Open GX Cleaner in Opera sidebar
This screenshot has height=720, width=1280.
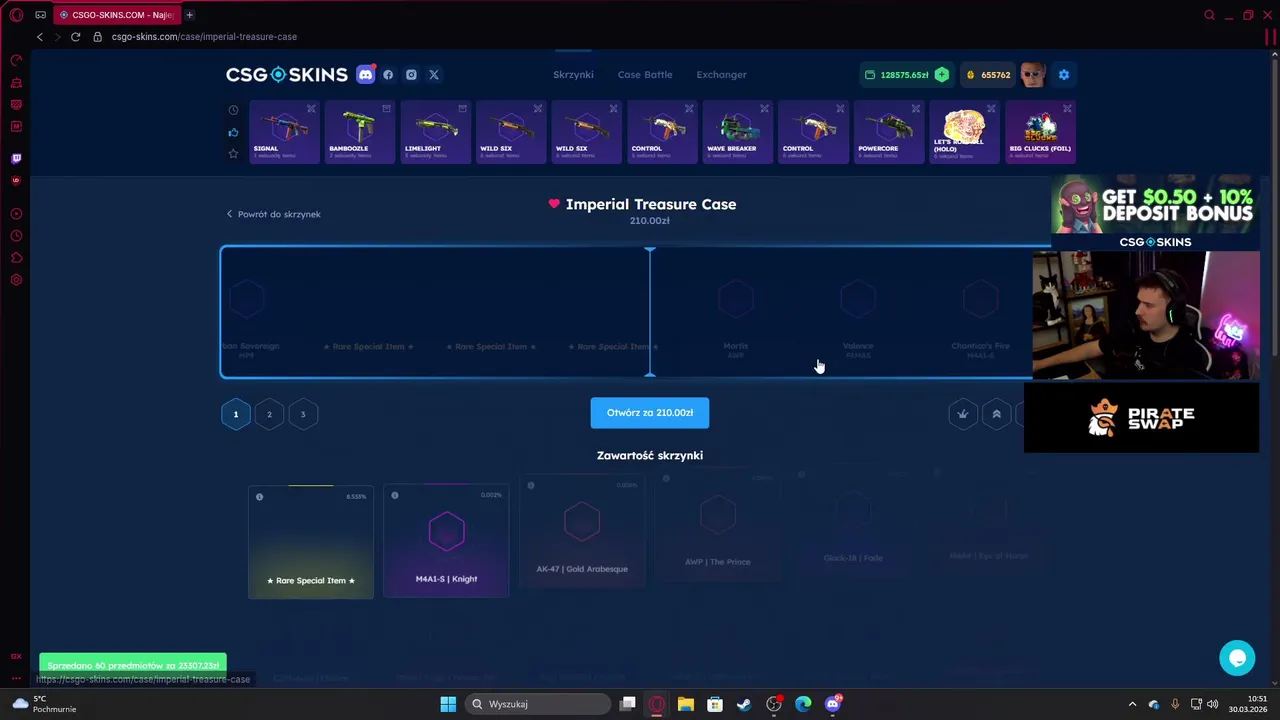16,82
